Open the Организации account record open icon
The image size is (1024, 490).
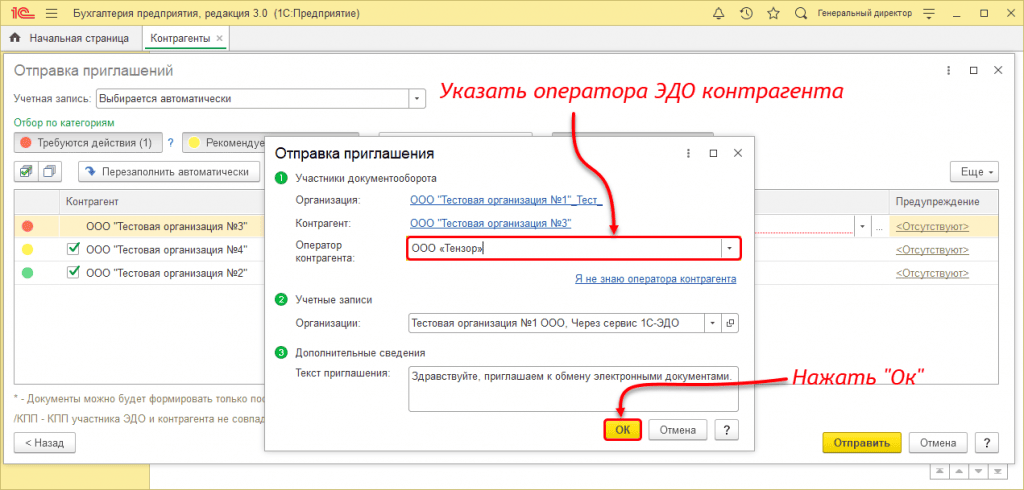[x=730, y=323]
